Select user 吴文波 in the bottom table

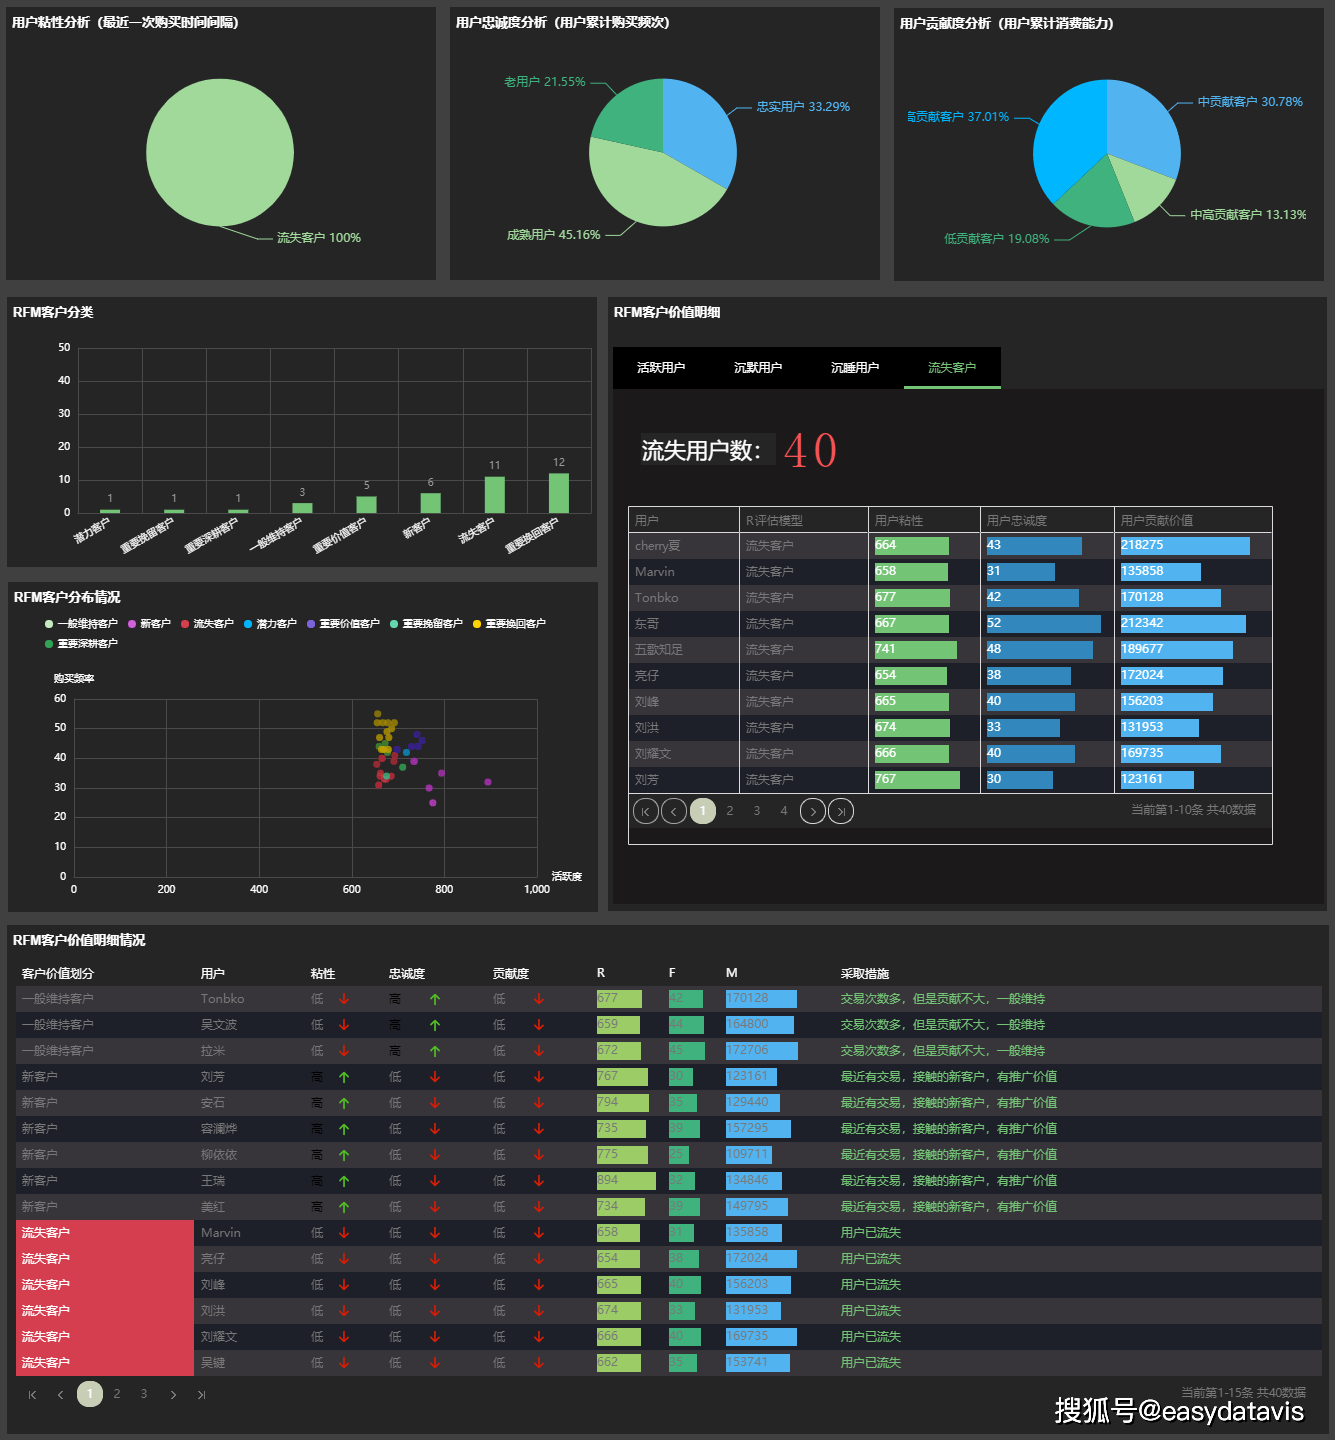pos(219,1025)
